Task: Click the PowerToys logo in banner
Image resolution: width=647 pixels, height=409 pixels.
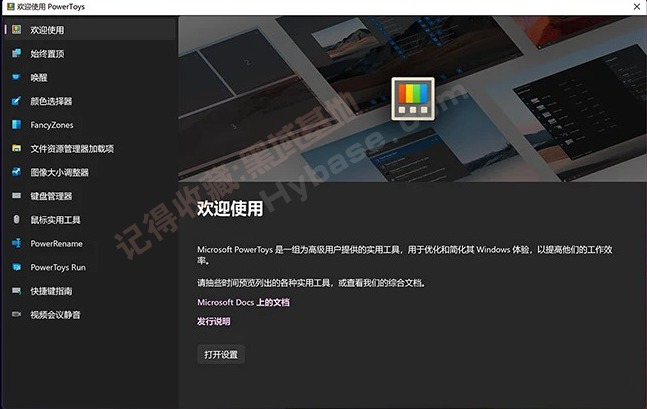Action: 413,99
